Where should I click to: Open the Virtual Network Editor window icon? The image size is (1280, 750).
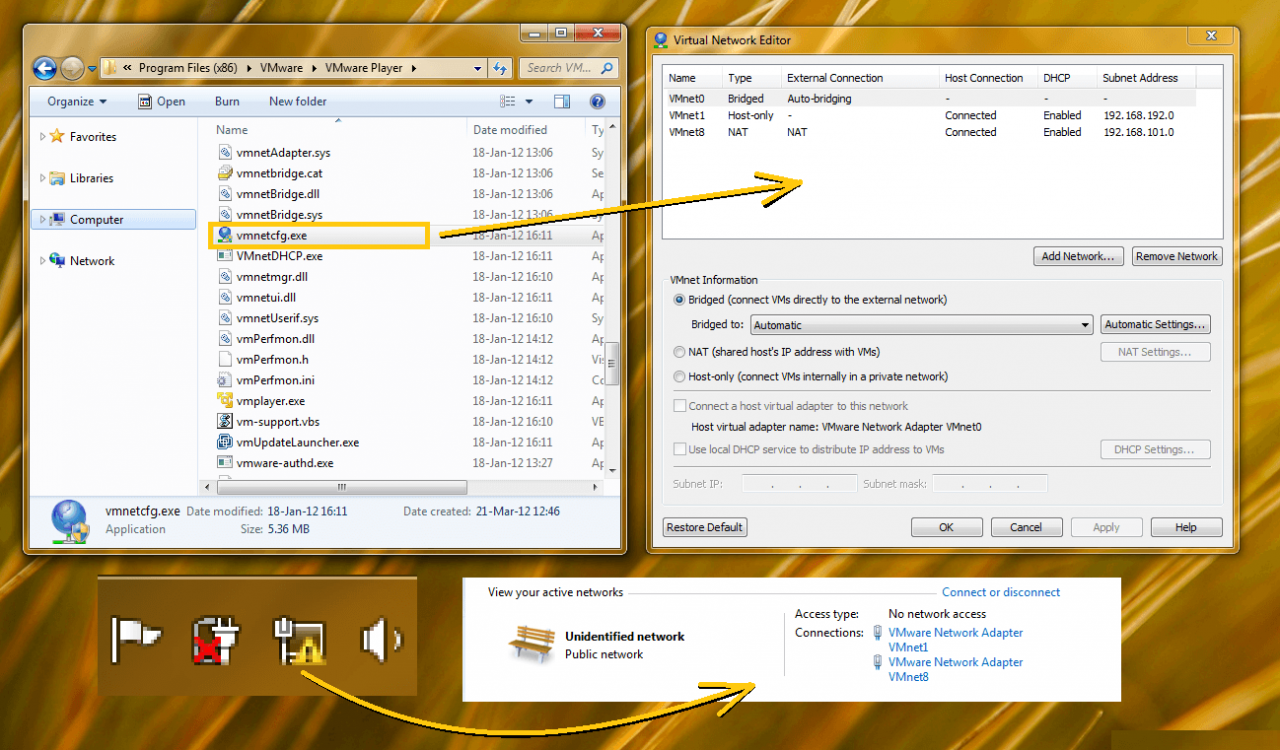click(x=660, y=40)
